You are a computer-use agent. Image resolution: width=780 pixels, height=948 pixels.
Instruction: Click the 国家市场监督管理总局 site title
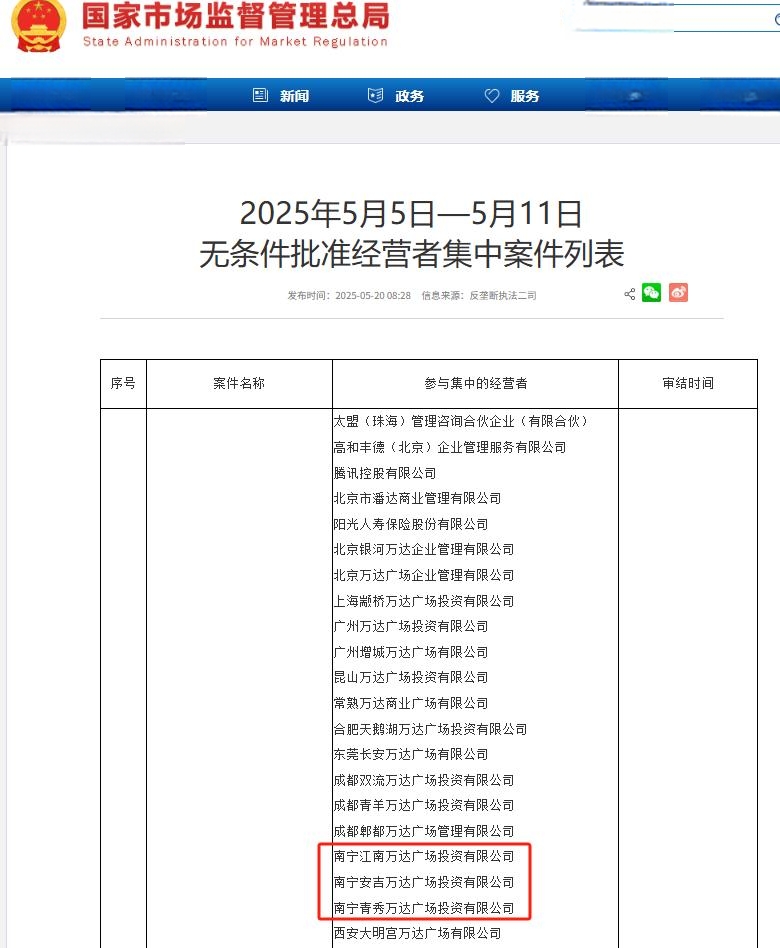pos(236,16)
